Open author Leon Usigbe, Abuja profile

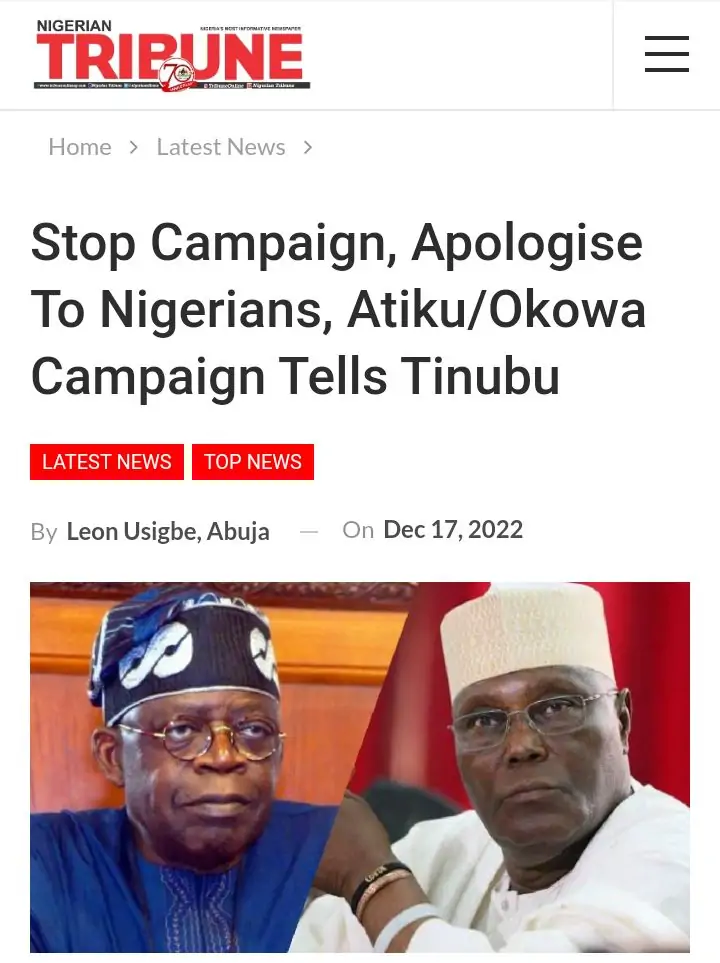point(168,531)
